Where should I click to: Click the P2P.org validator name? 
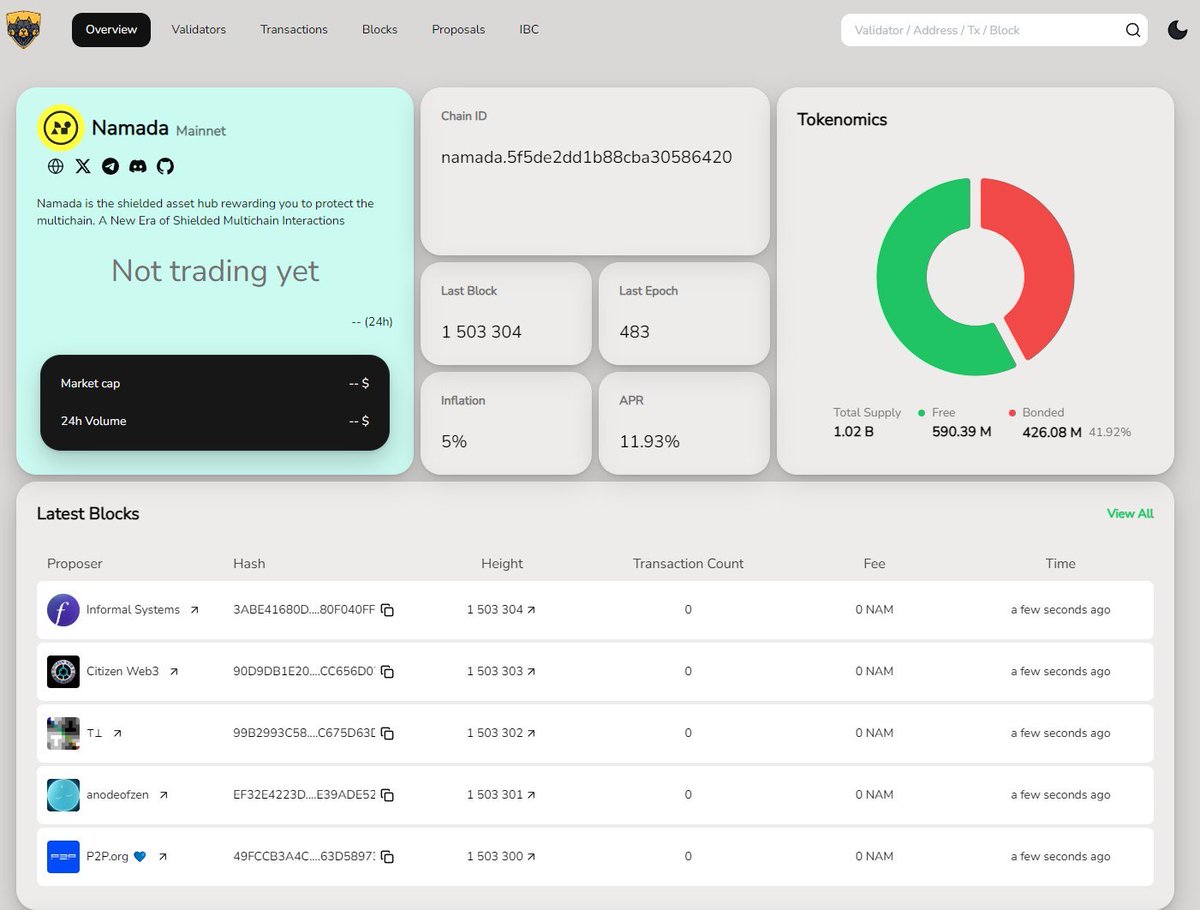107,857
